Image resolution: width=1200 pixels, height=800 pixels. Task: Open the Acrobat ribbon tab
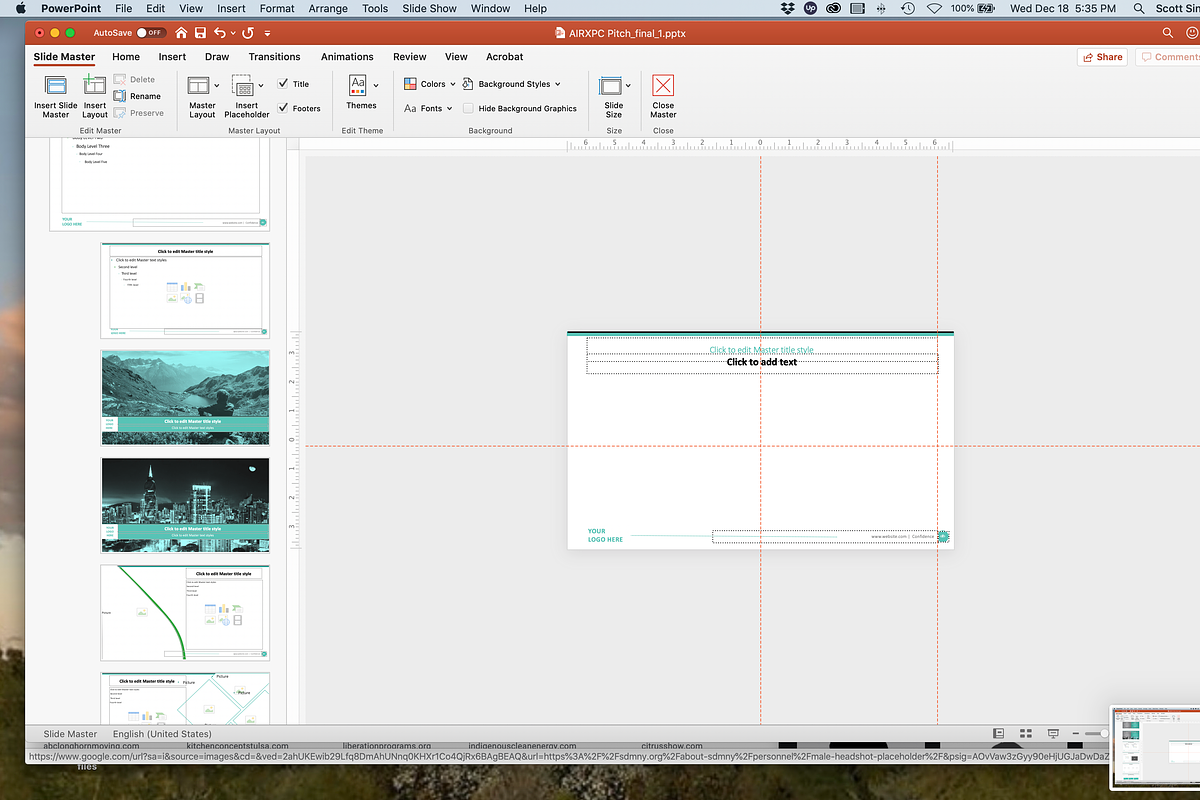click(x=505, y=57)
